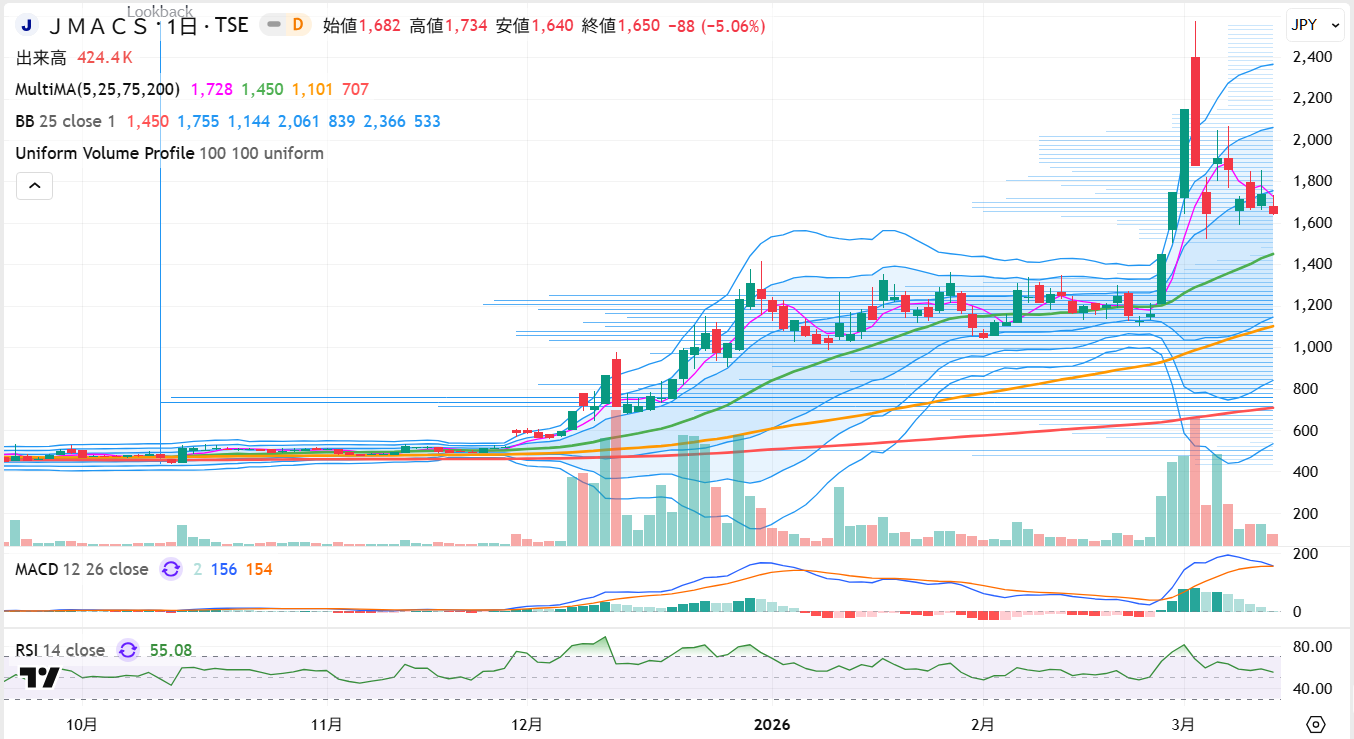
Task: Click the orange D delayed-data badge
Action: pyautogui.click(x=297, y=26)
